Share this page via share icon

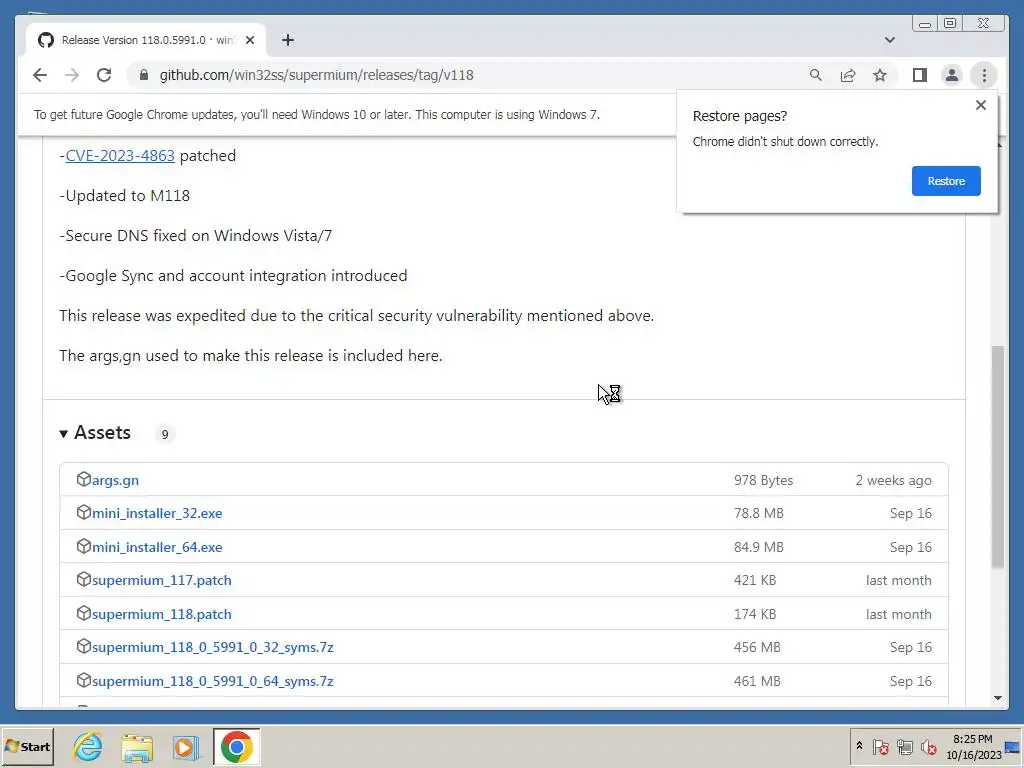pyautogui.click(x=848, y=75)
